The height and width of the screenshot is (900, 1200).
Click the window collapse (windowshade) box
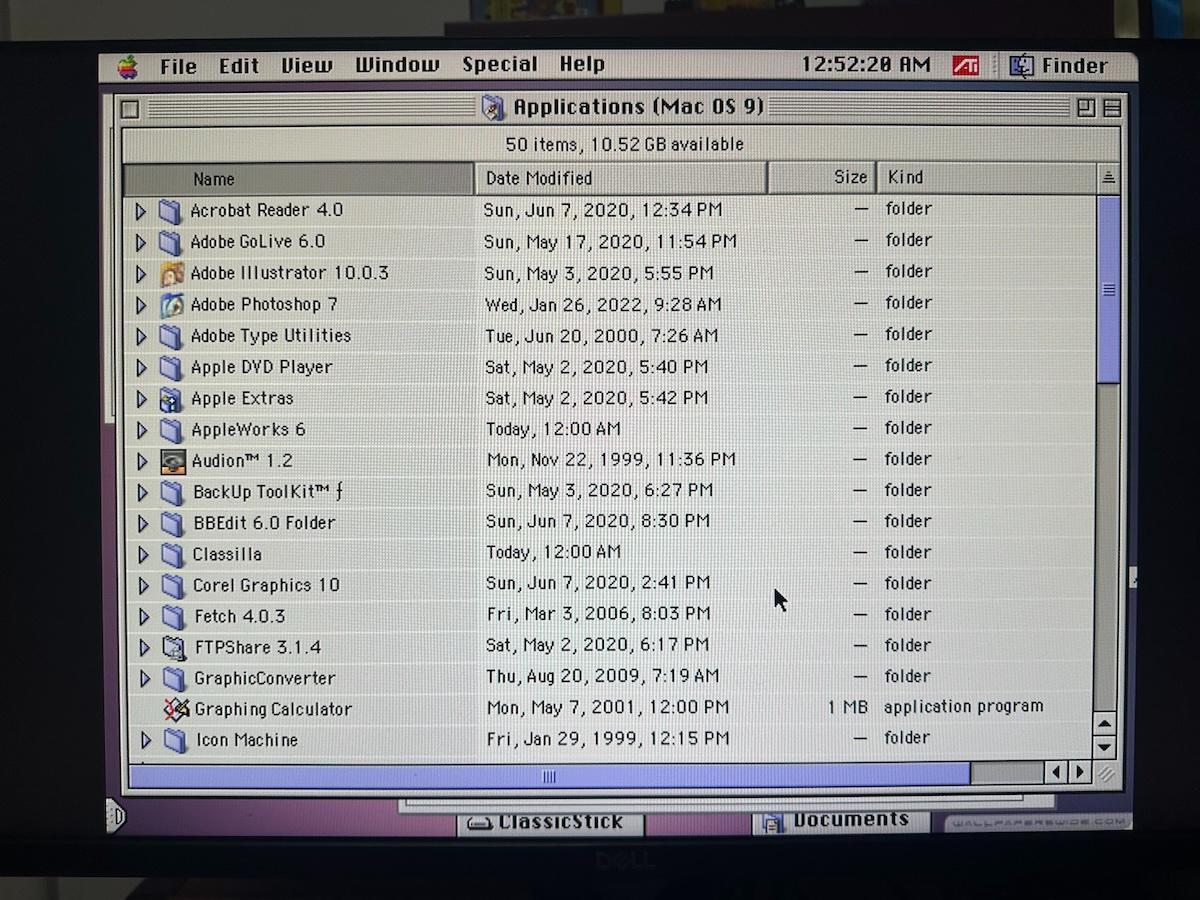(x=1111, y=108)
